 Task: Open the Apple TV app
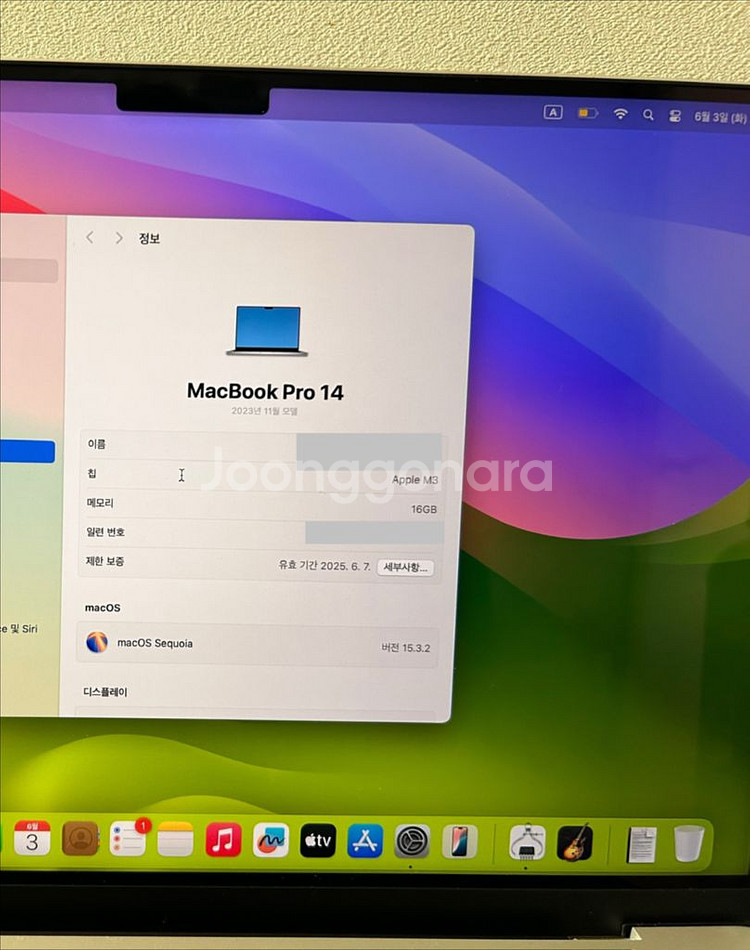click(318, 841)
